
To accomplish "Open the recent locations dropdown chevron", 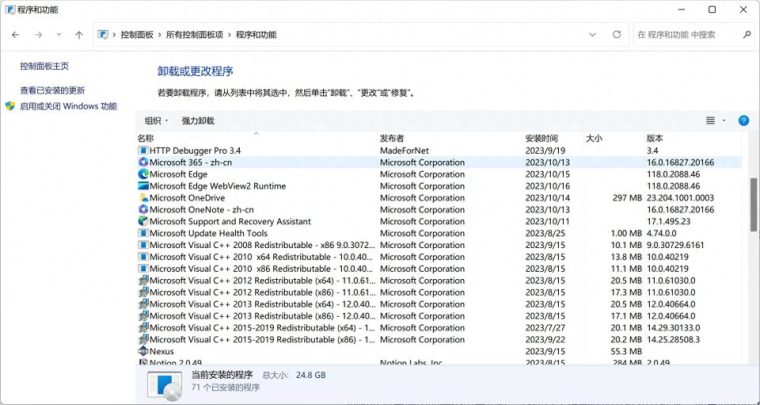I will pyautogui.click(x=59, y=35).
